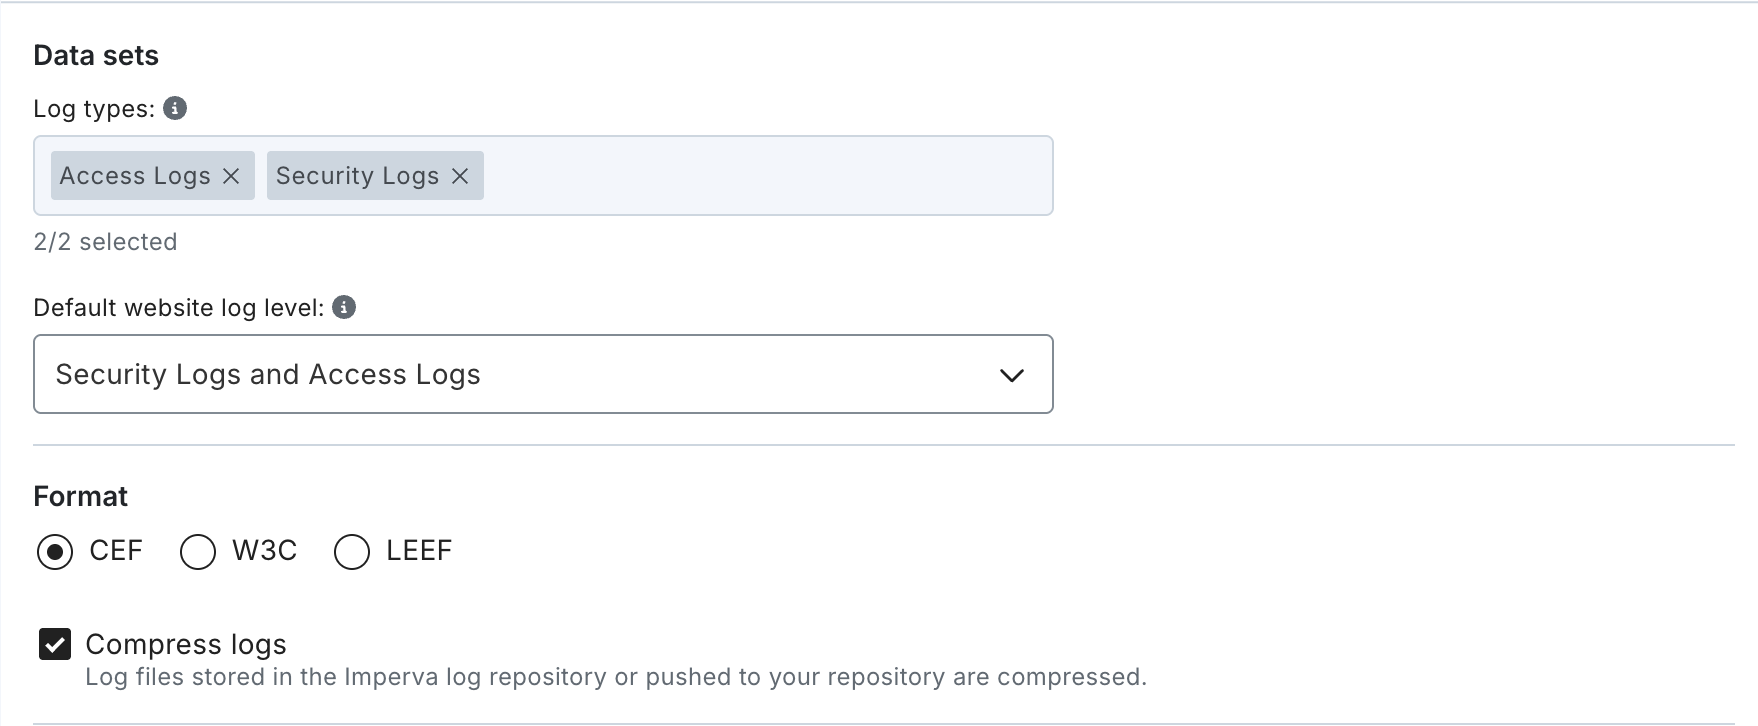Click the '2/2 selected' status text
Screen dimensions: 1758x726
pyautogui.click(x=105, y=241)
